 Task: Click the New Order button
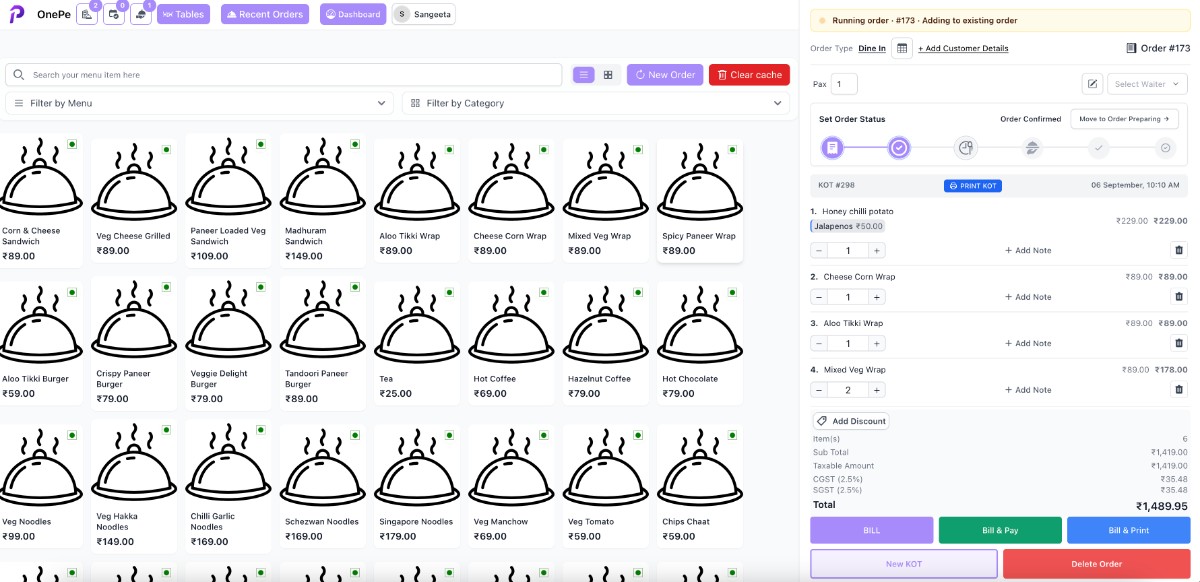665,75
